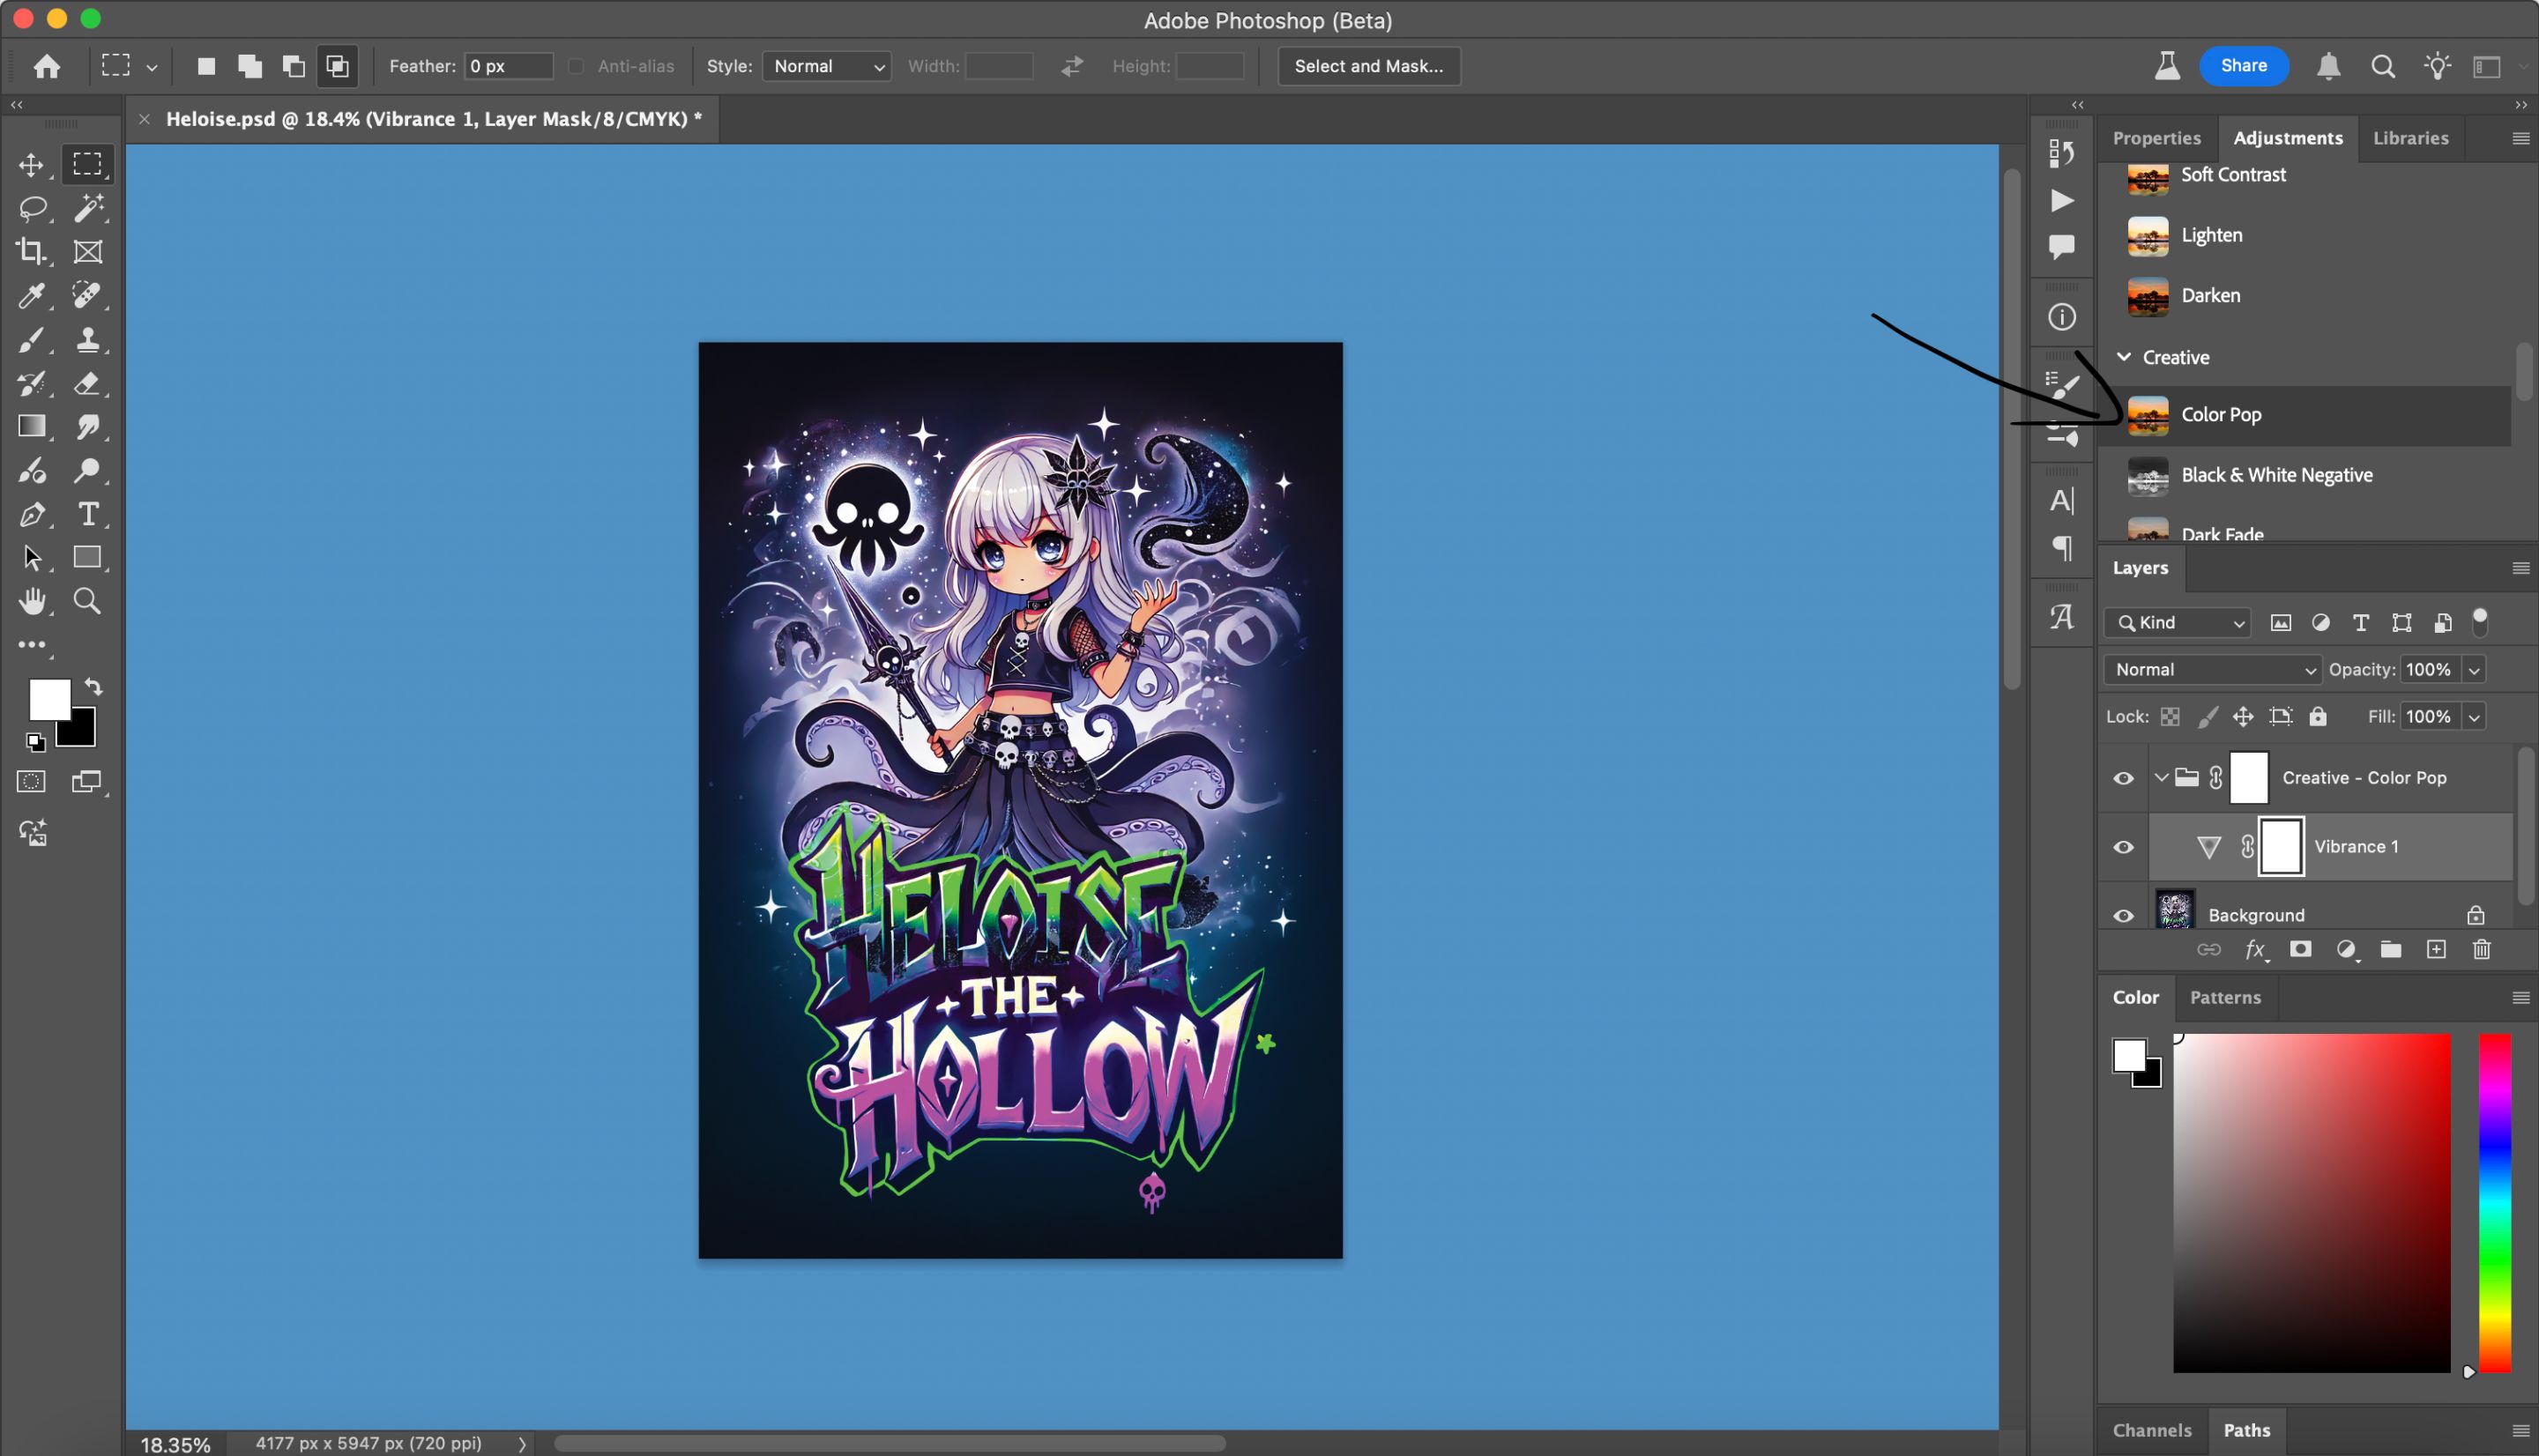Click Select and Mask button
Viewport: 2539px width, 1456px height.
pos(1369,66)
